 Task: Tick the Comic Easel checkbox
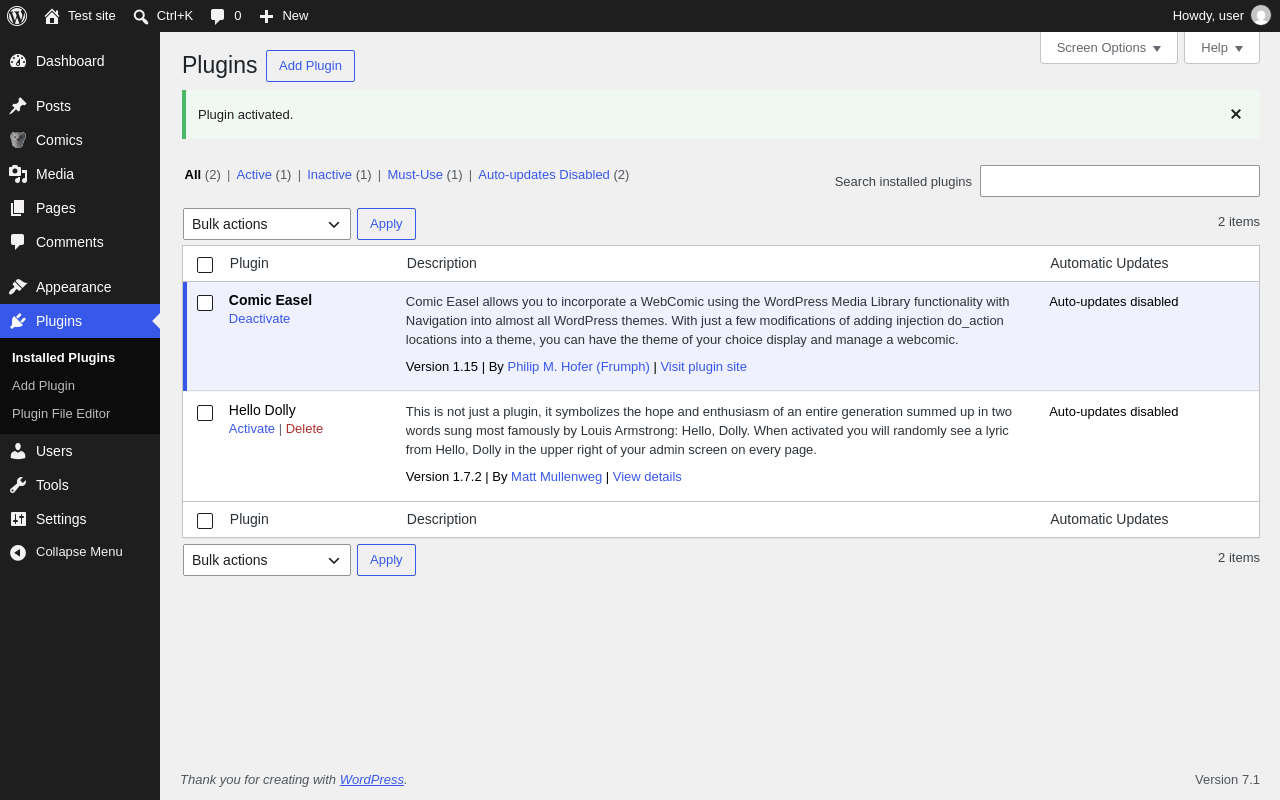coord(205,303)
